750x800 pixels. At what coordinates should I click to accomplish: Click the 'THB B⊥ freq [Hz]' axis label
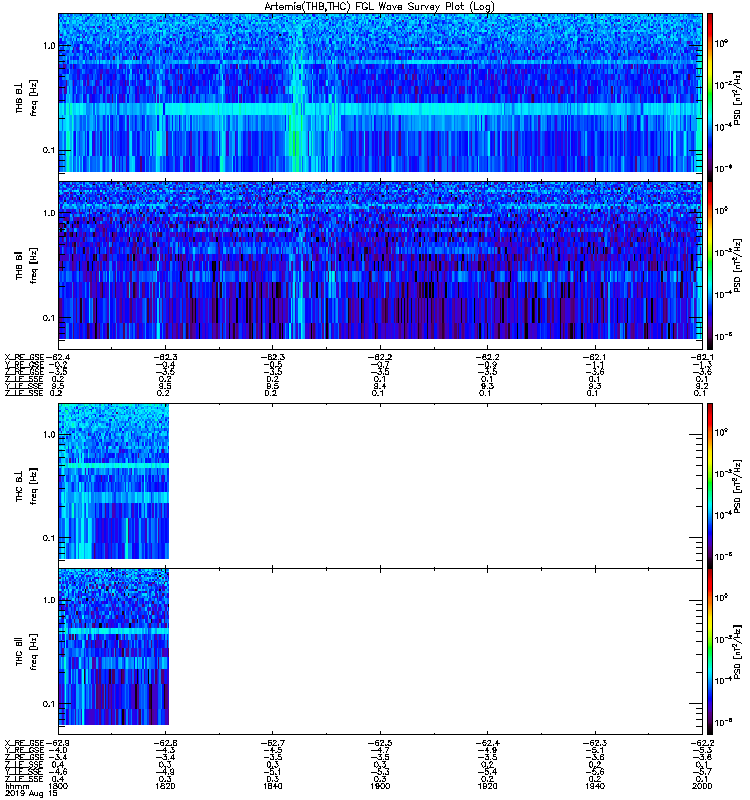coord(26,98)
